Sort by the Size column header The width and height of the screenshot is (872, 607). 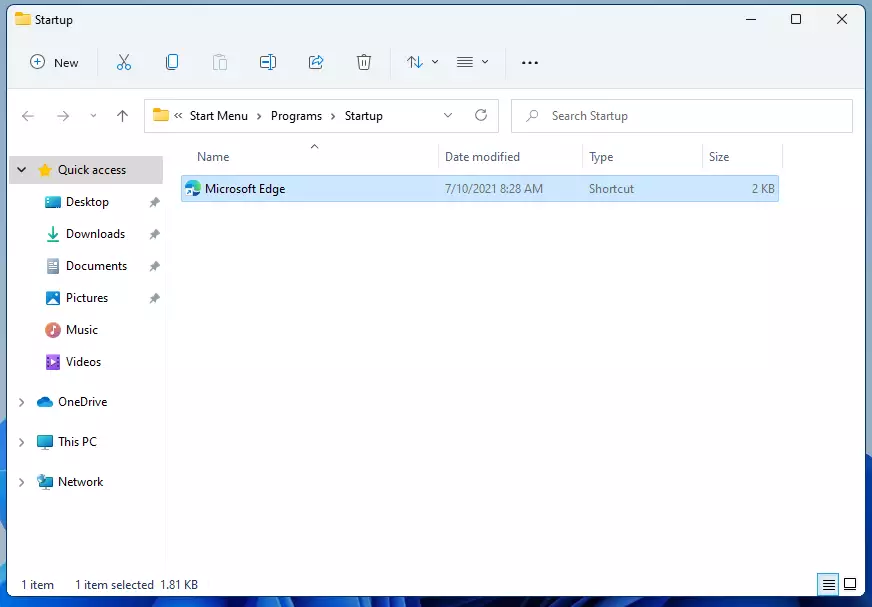[x=742, y=157]
